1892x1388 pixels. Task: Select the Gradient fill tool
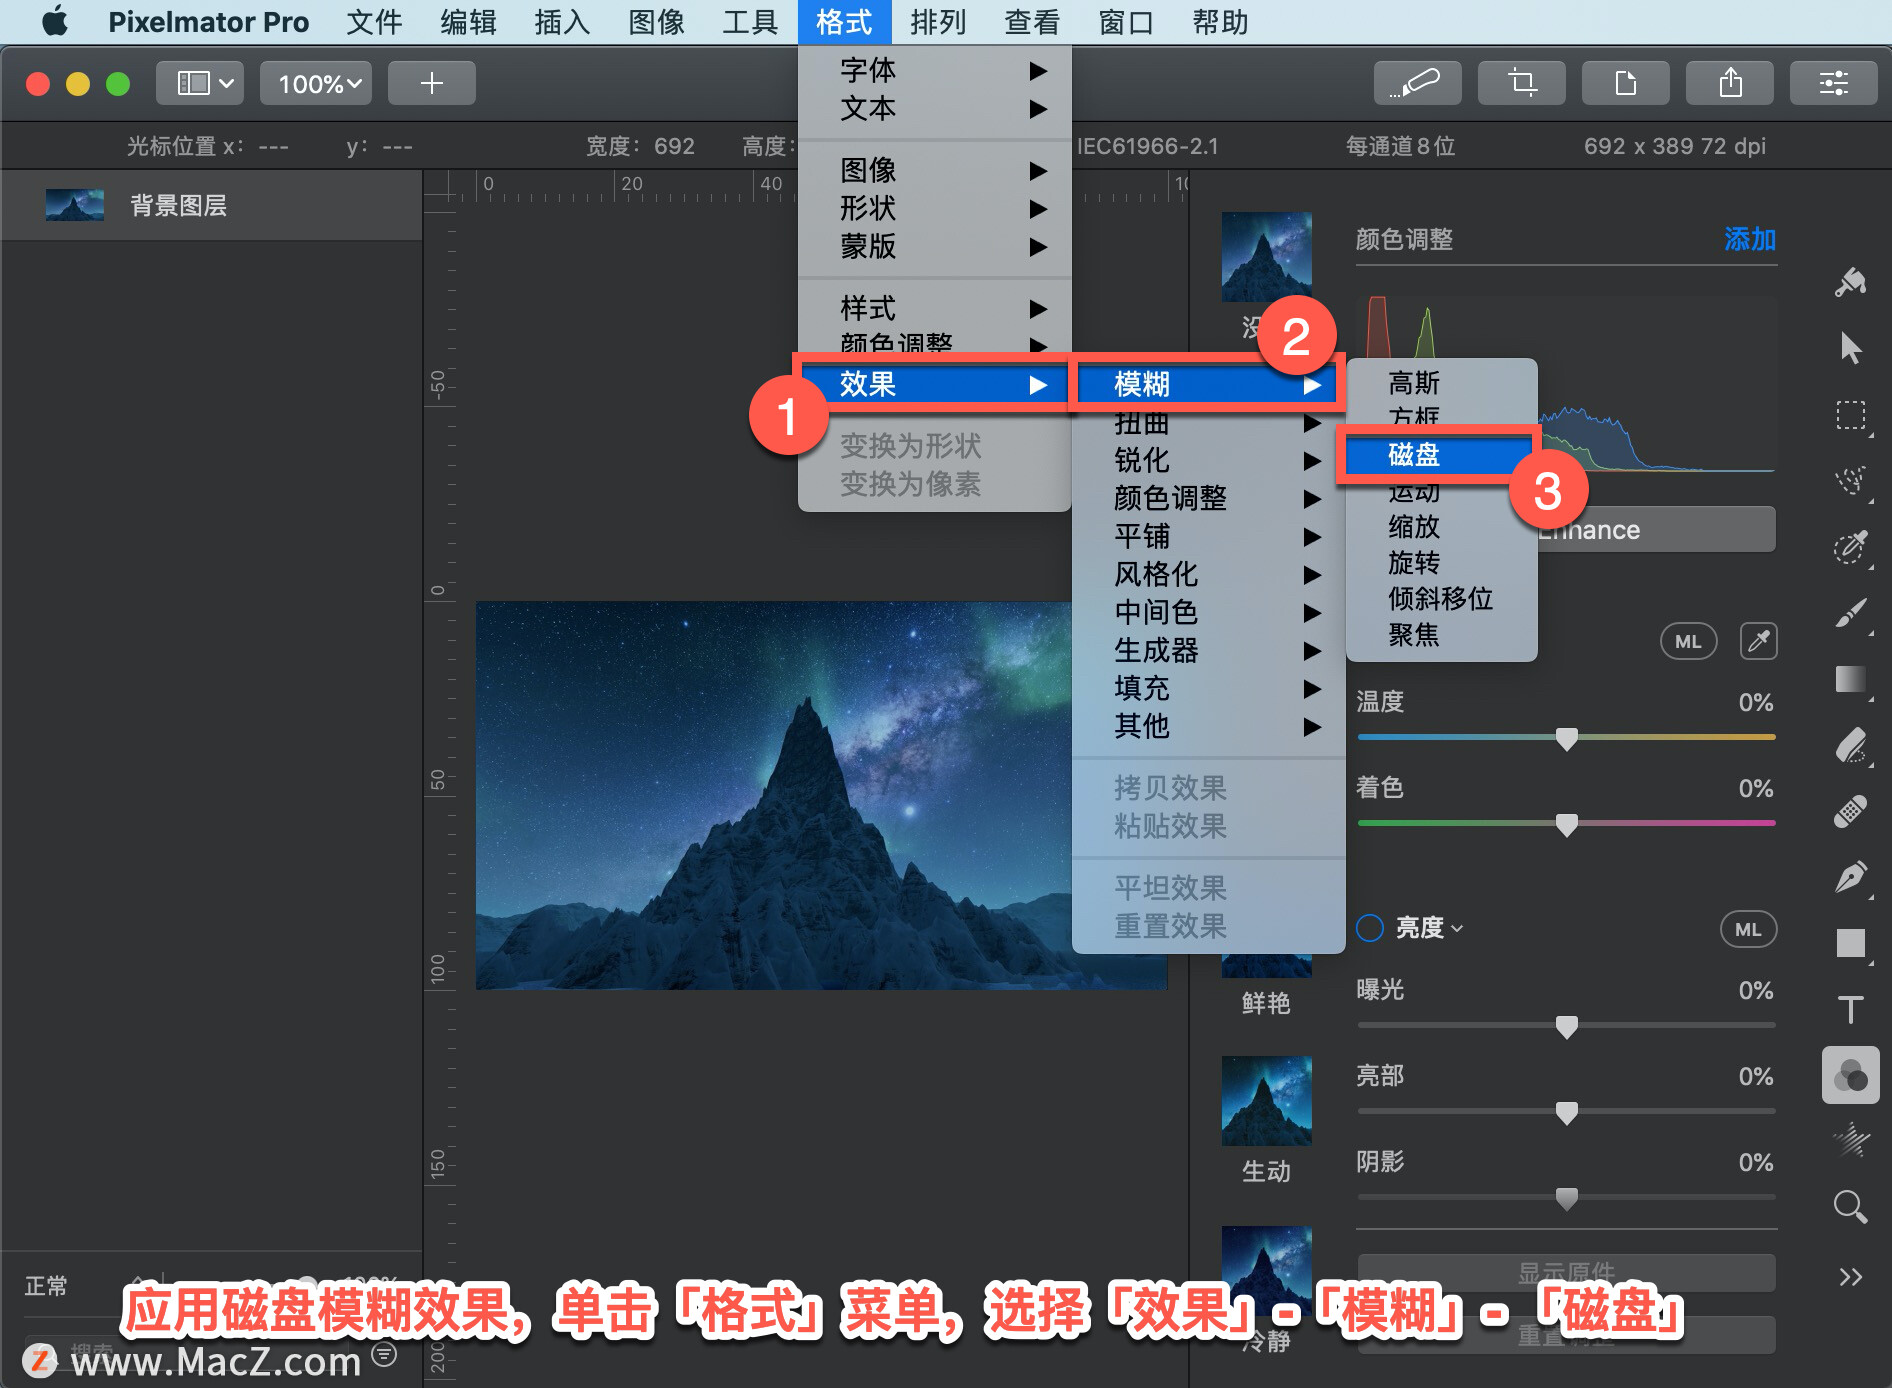point(1851,679)
